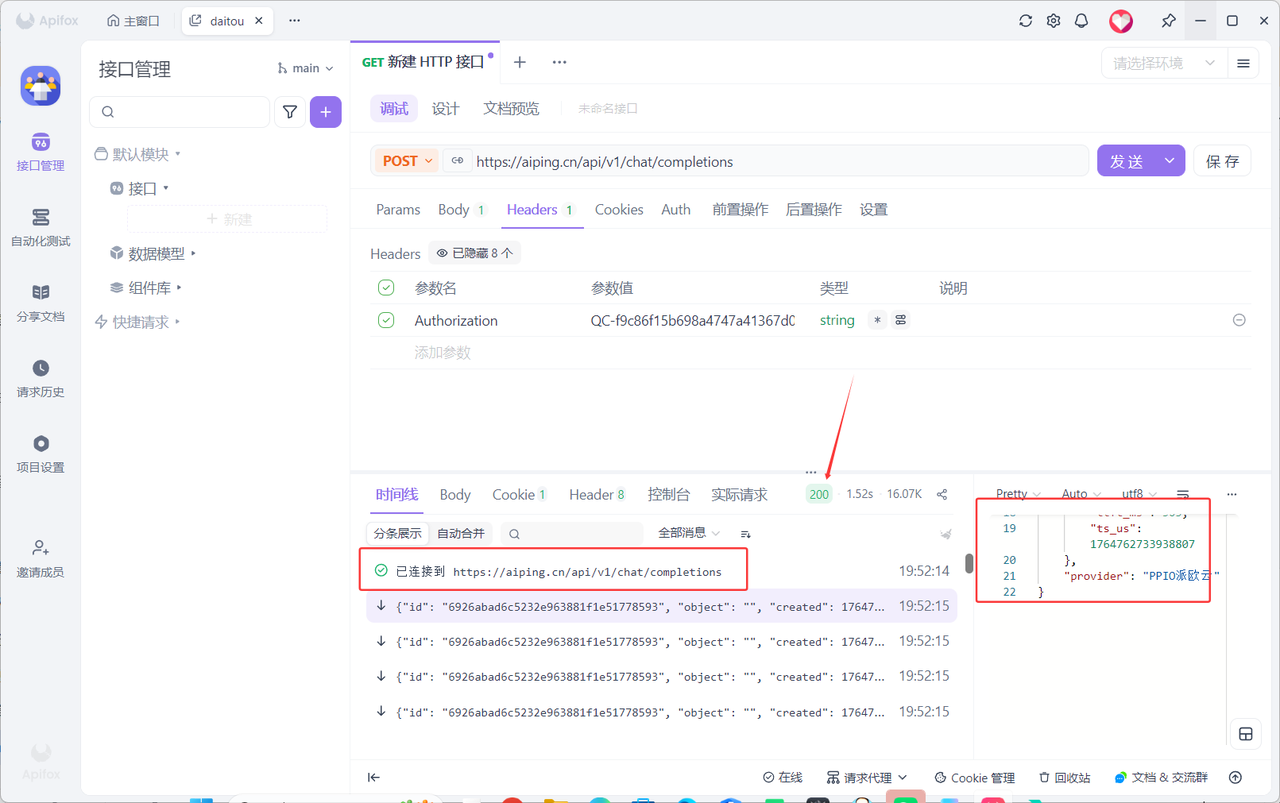Image resolution: width=1280 pixels, height=803 pixels.
Task: Click the collapse sidebar icon in bottom bar
Action: 374,777
